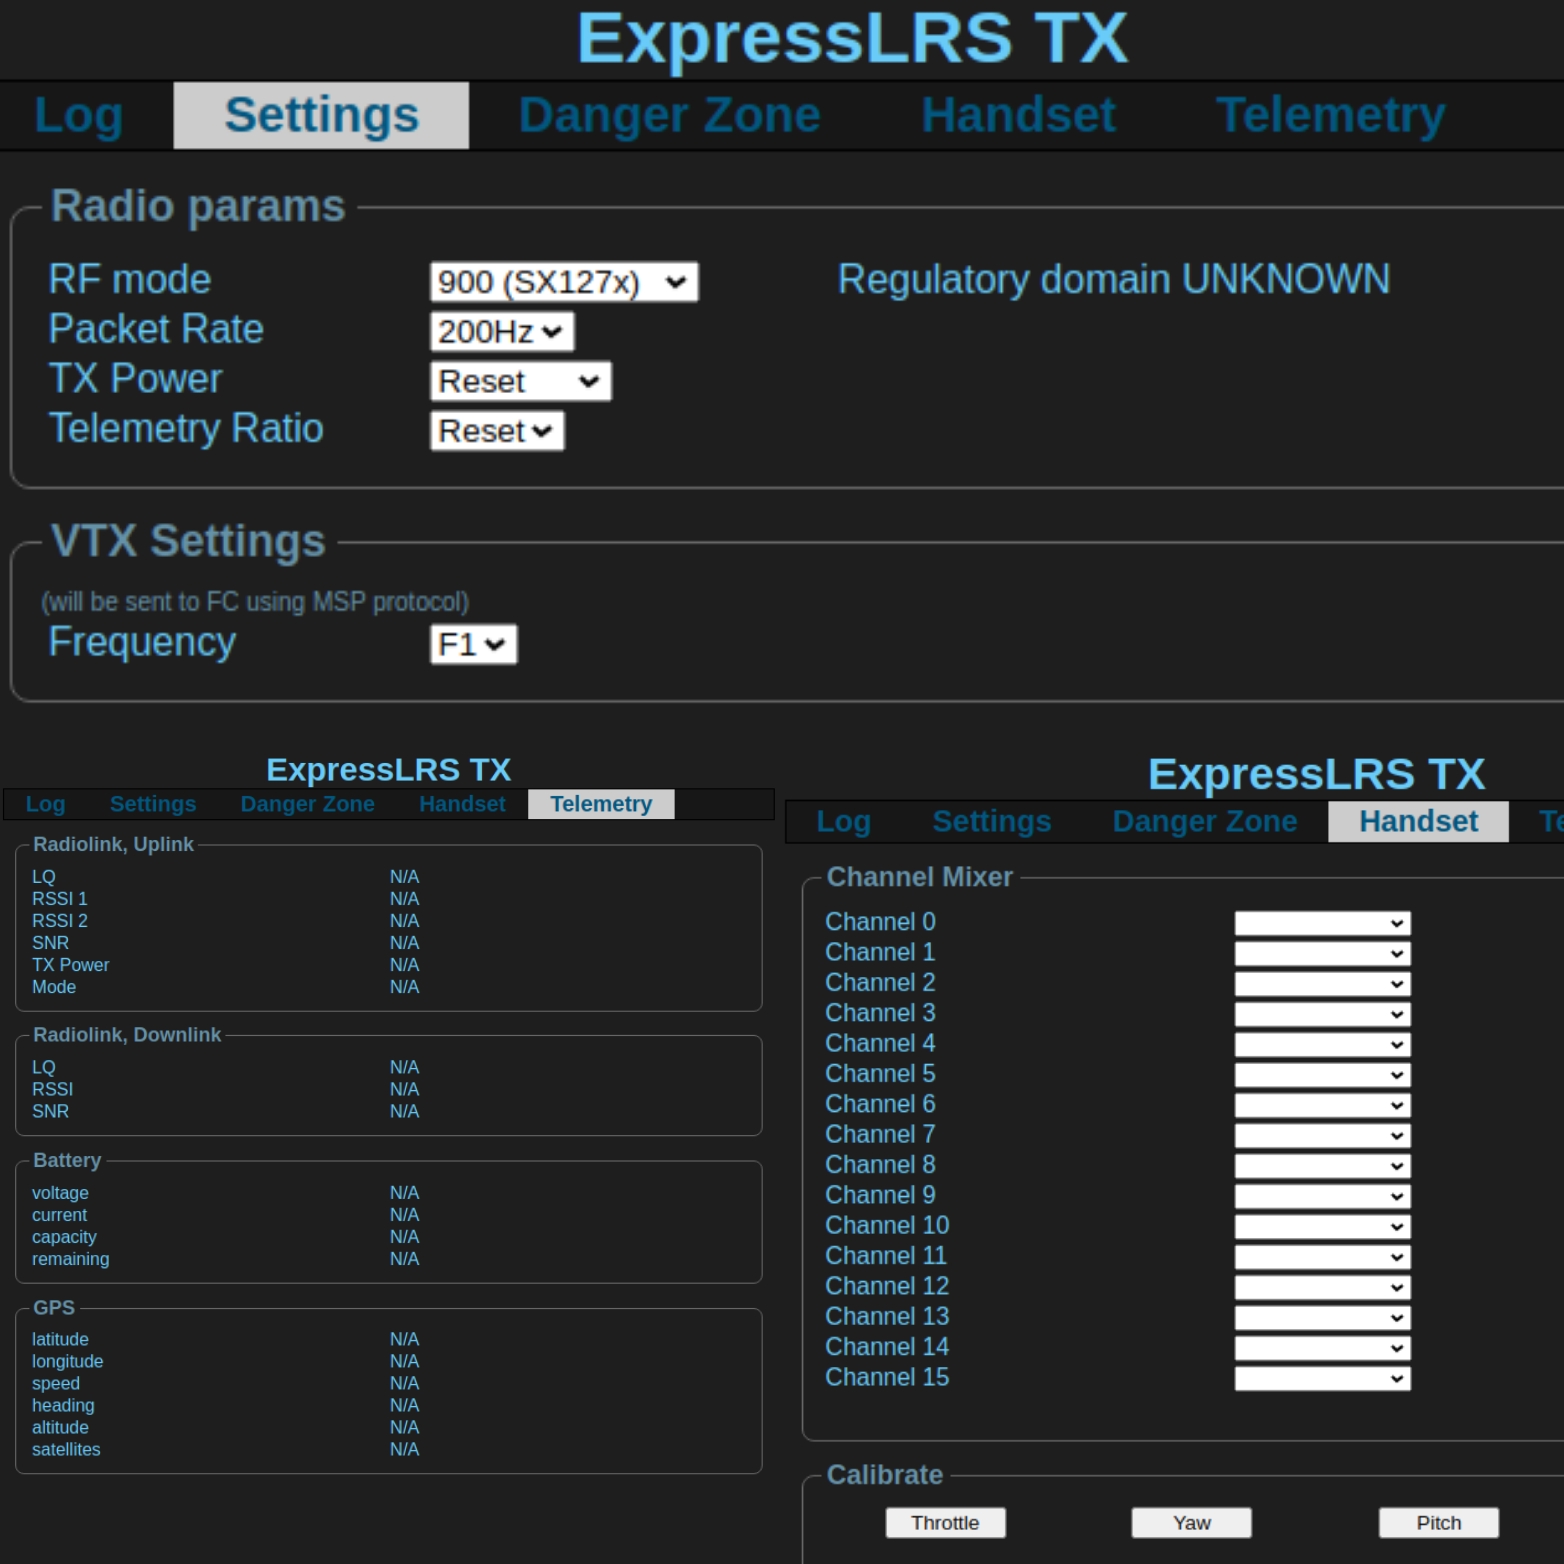
Task: Open Telemetry tab in top panel
Action: click(x=1330, y=116)
